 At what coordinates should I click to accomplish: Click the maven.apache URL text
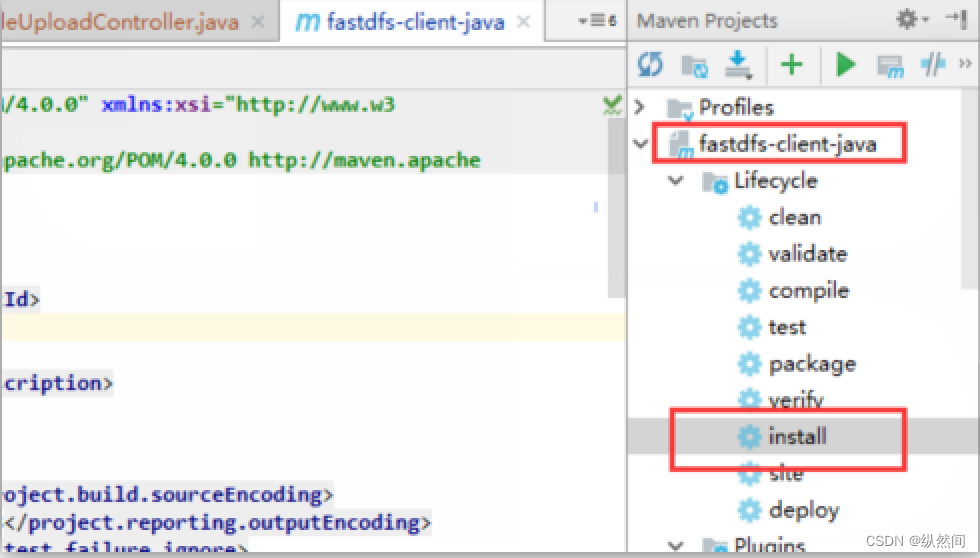(364, 160)
